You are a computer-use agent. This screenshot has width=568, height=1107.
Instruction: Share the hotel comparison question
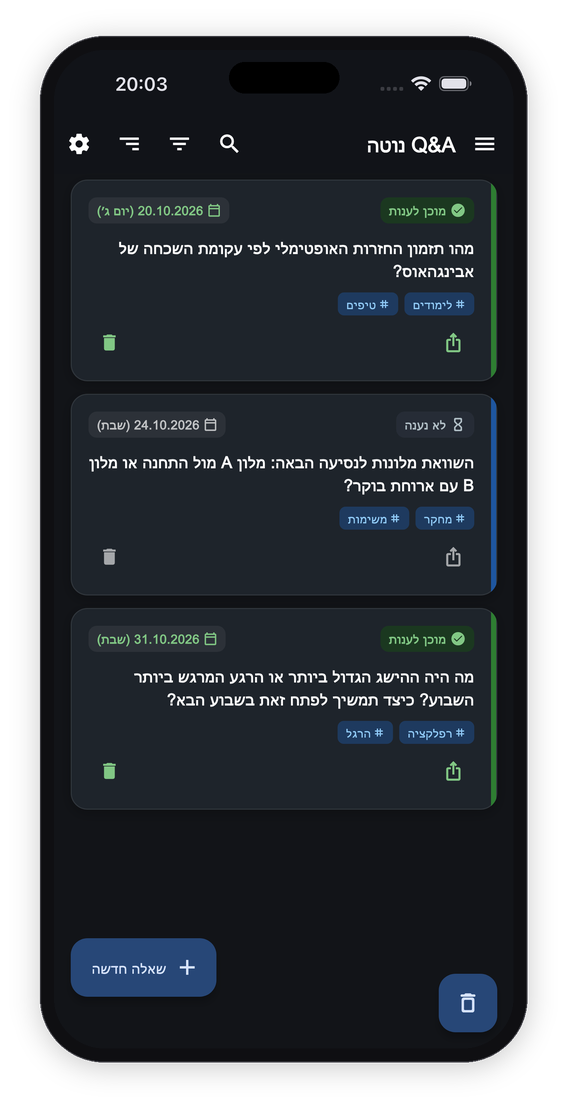click(453, 557)
